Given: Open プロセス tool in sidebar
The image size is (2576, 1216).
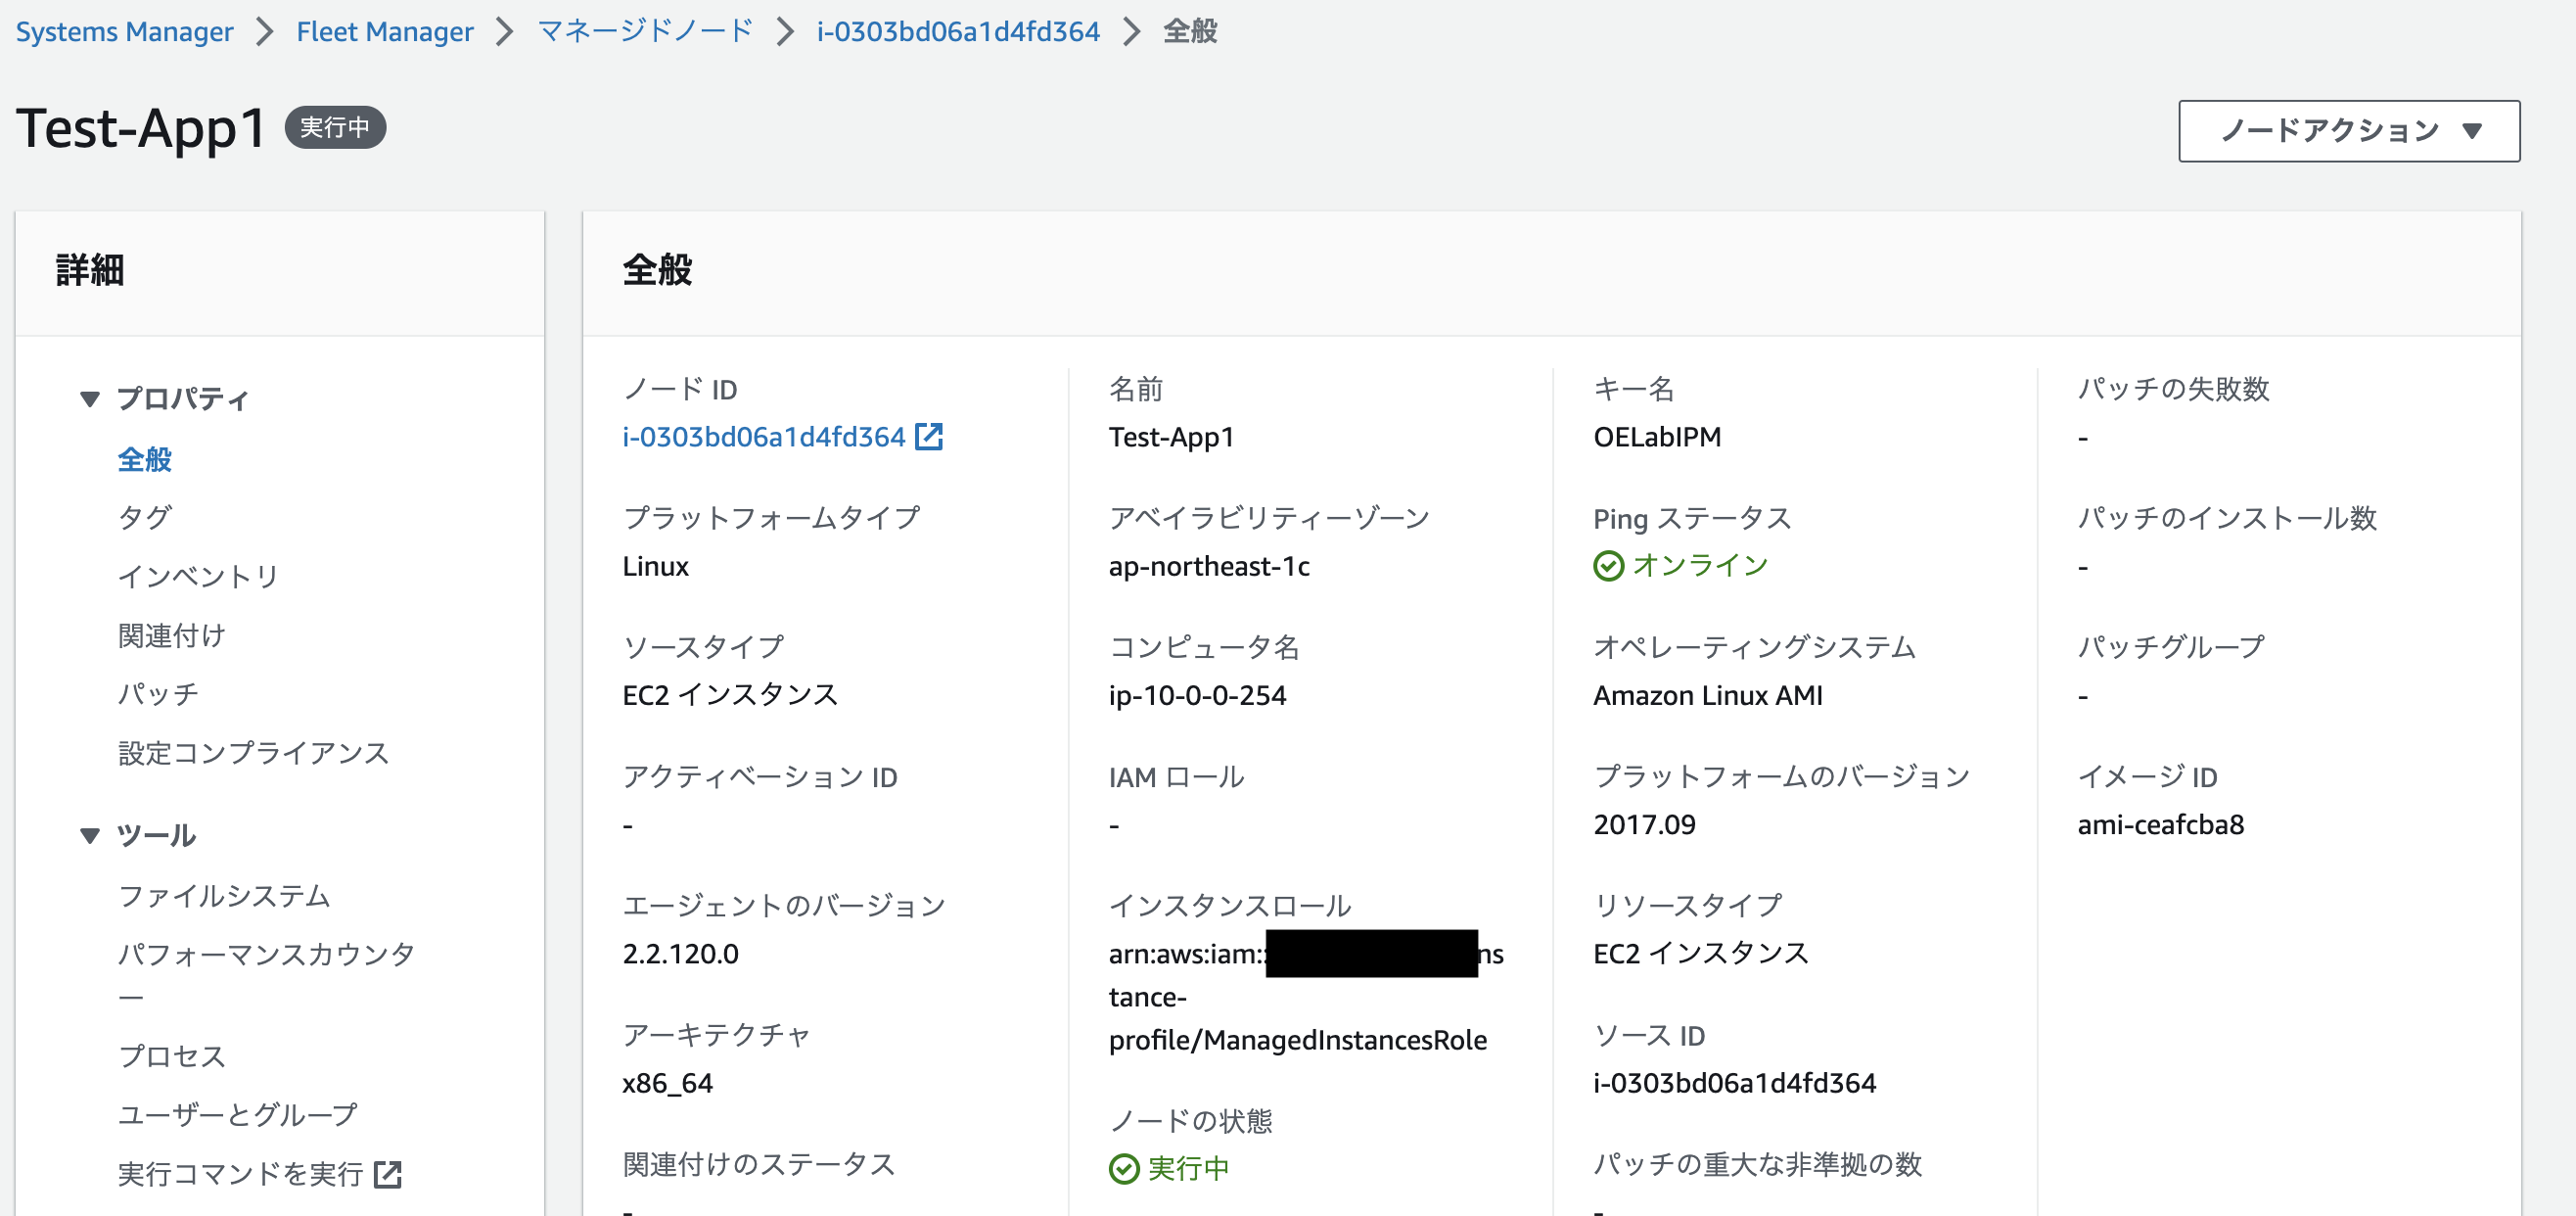Looking at the screenshot, I should pos(172,1055).
